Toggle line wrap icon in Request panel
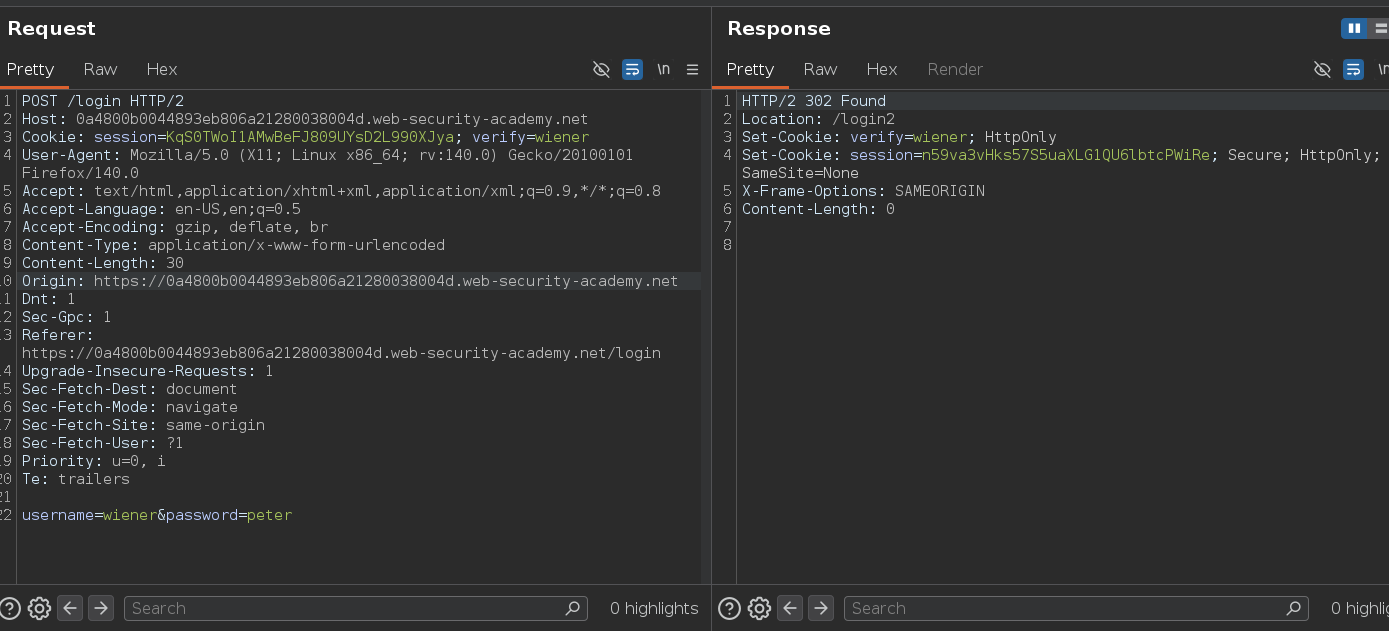This screenshot has height=631, width=1389. [x=632, y=69]
